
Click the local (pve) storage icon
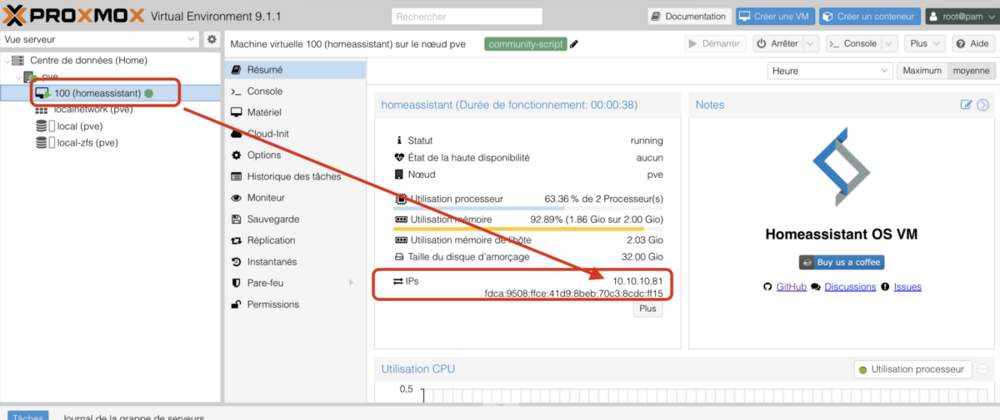click(x=41, y=126)
